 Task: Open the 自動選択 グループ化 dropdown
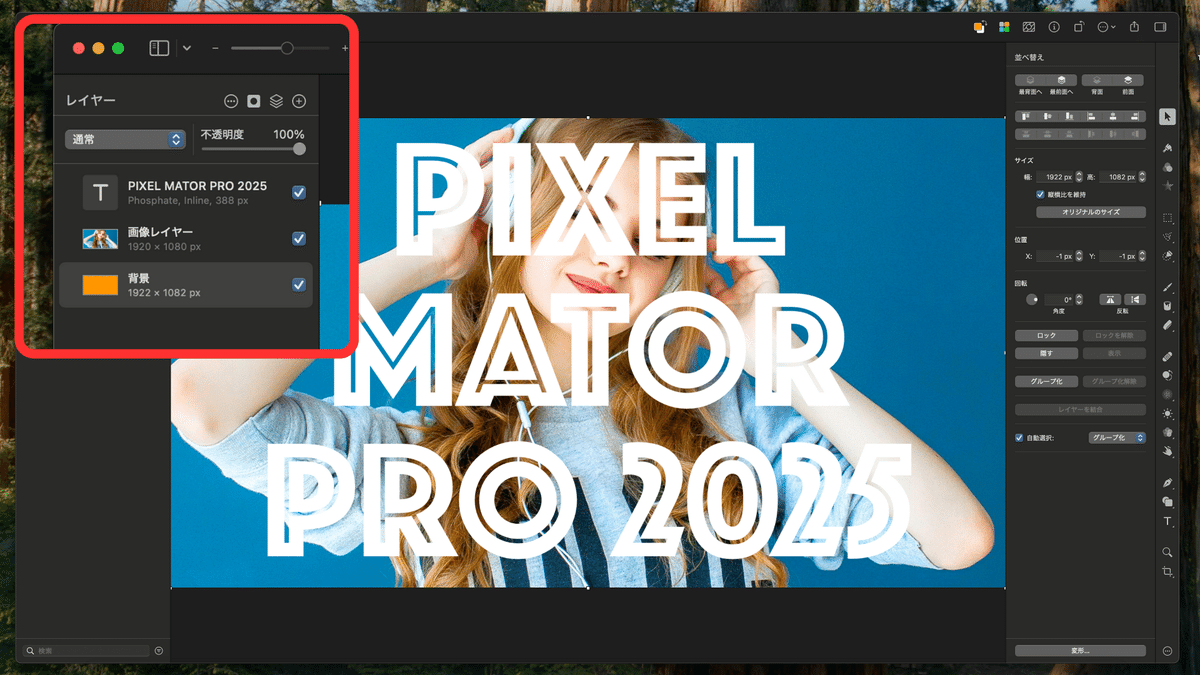click(1117, 437)
